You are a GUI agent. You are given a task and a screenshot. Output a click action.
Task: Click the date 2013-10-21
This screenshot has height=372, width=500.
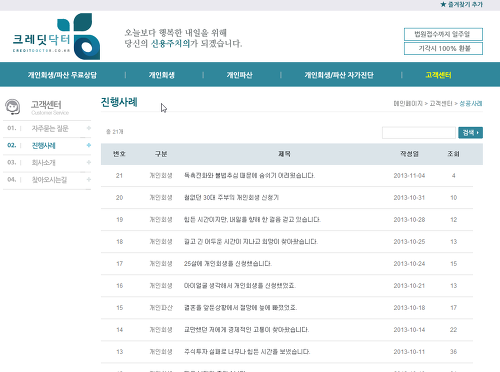click(x=409, y=286)
